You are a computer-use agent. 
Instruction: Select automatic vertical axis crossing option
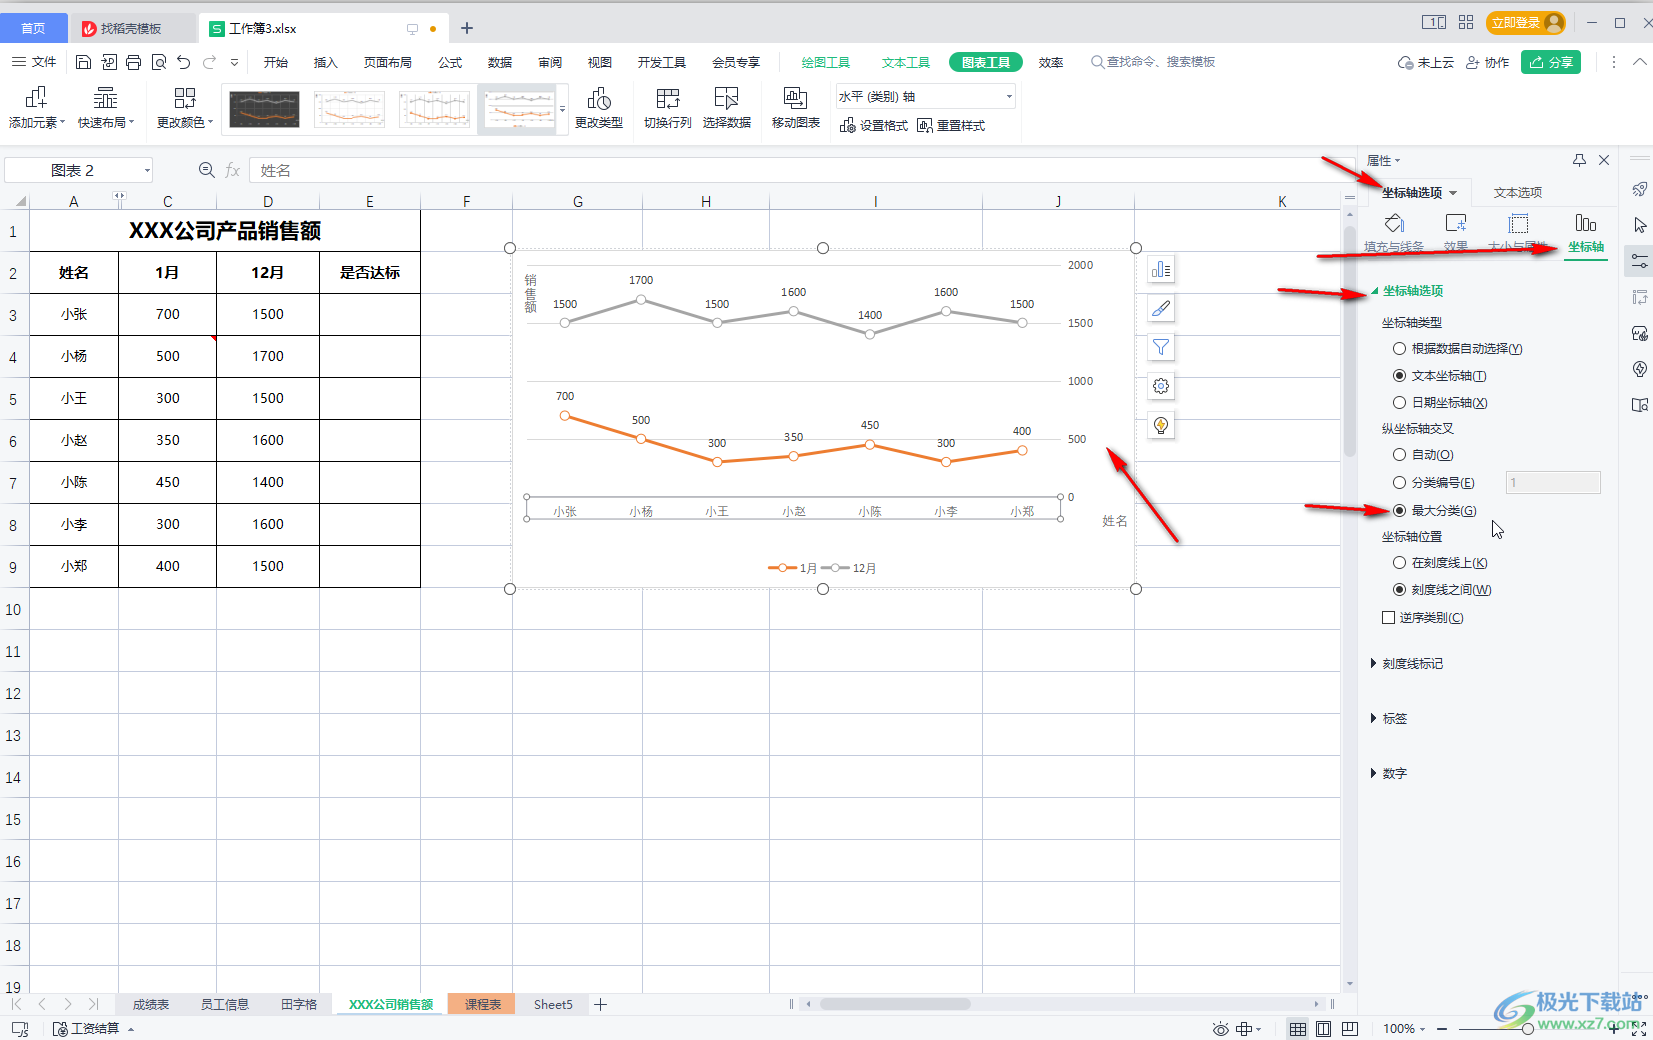coord(1399,455)
